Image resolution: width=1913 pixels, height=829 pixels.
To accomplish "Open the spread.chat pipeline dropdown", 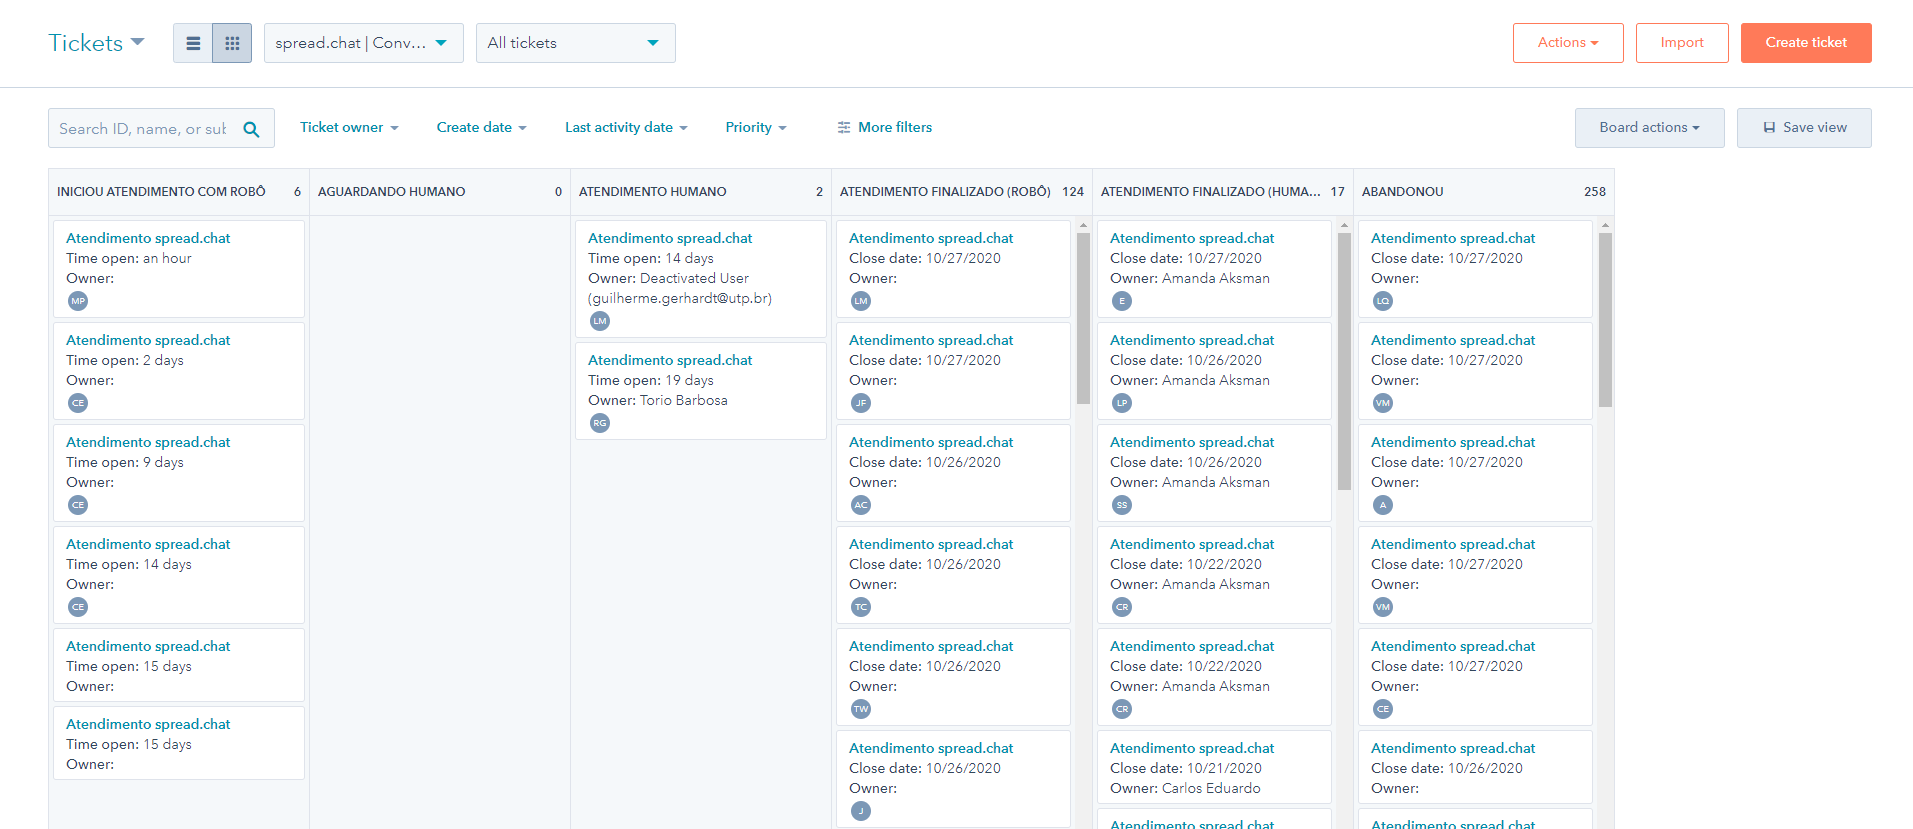I will (364, 43).
